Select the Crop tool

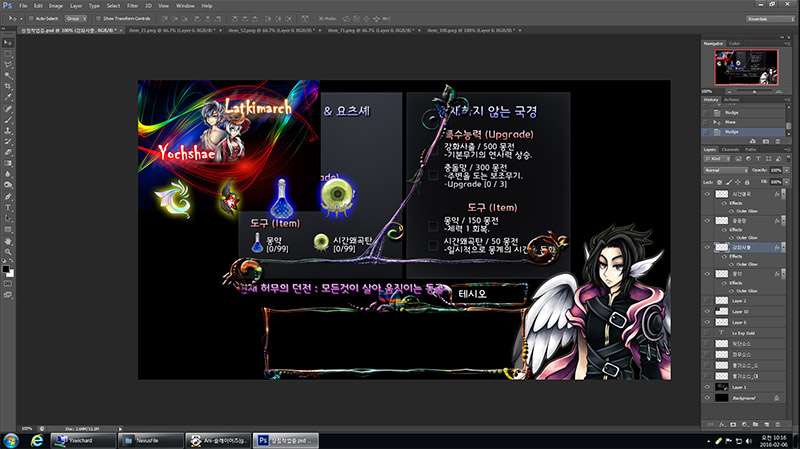tap(8, 86)
